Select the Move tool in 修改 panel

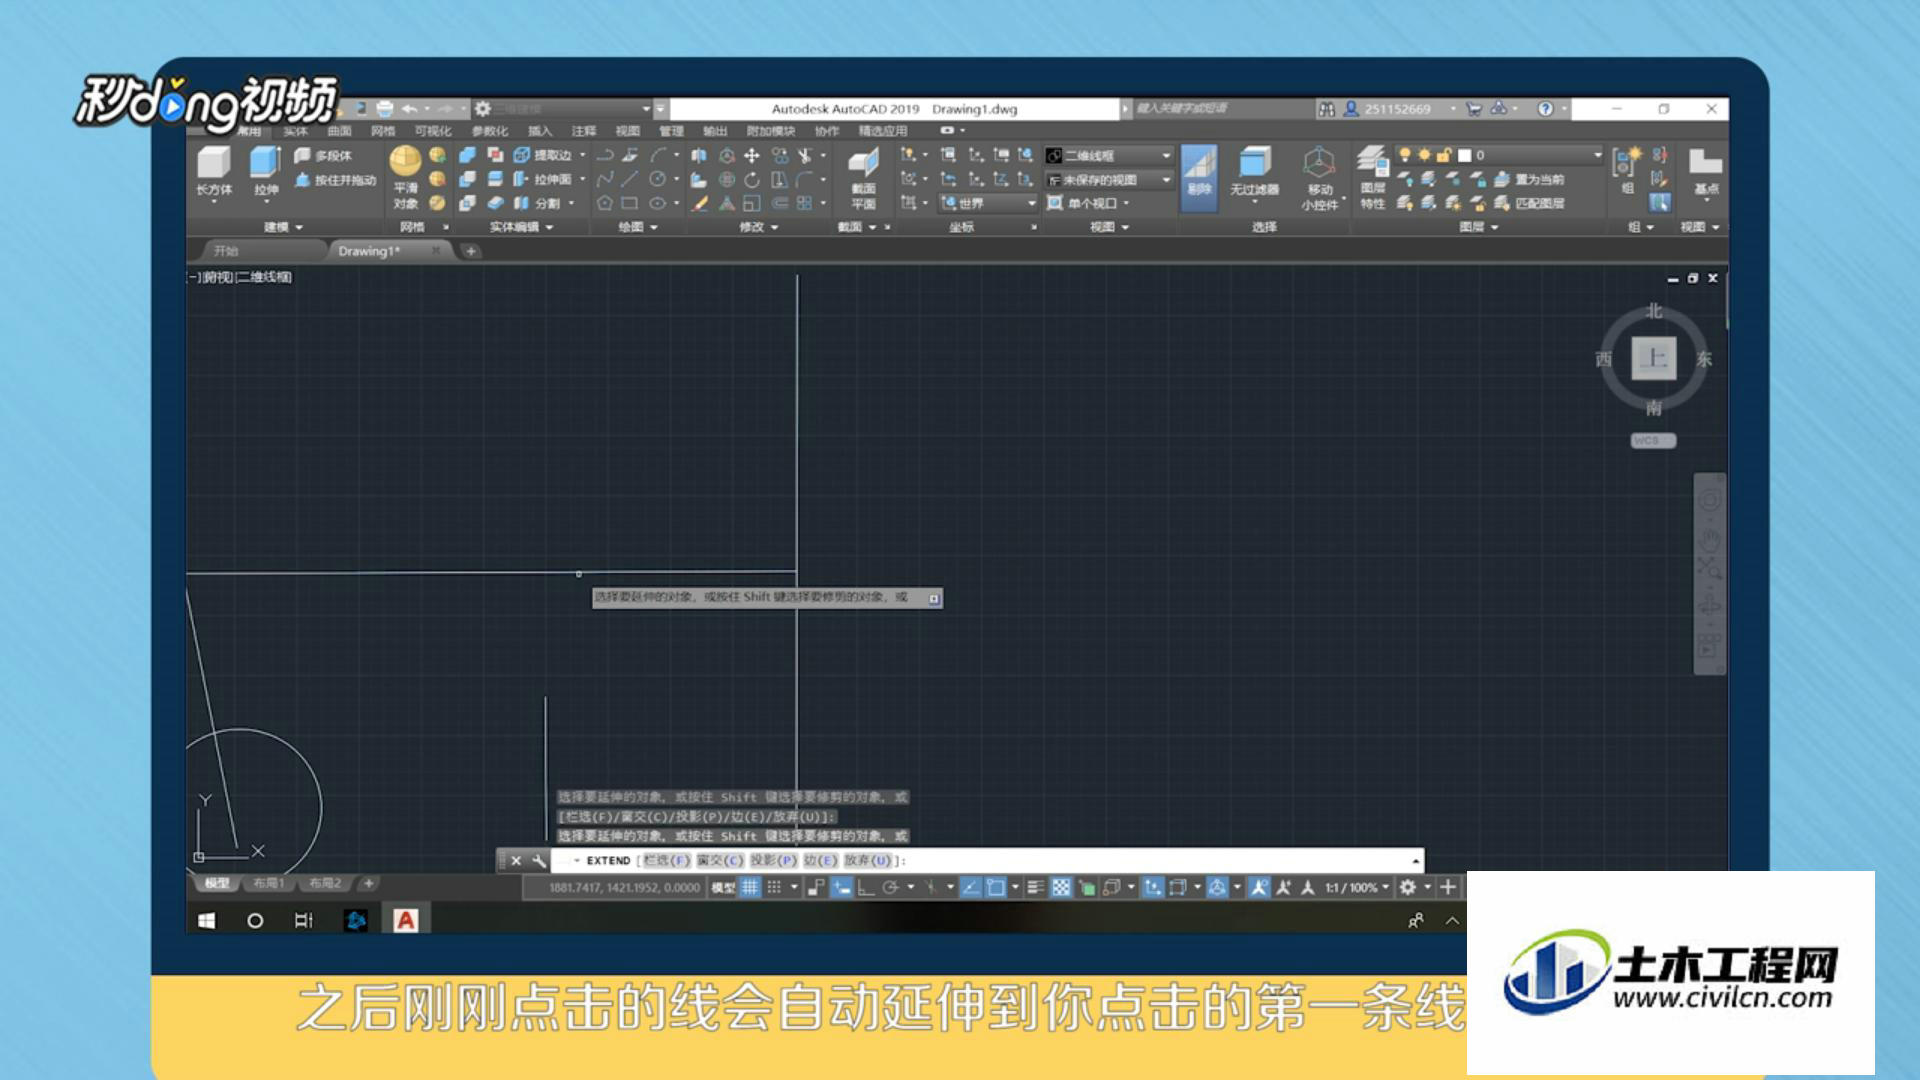[752, 155]
